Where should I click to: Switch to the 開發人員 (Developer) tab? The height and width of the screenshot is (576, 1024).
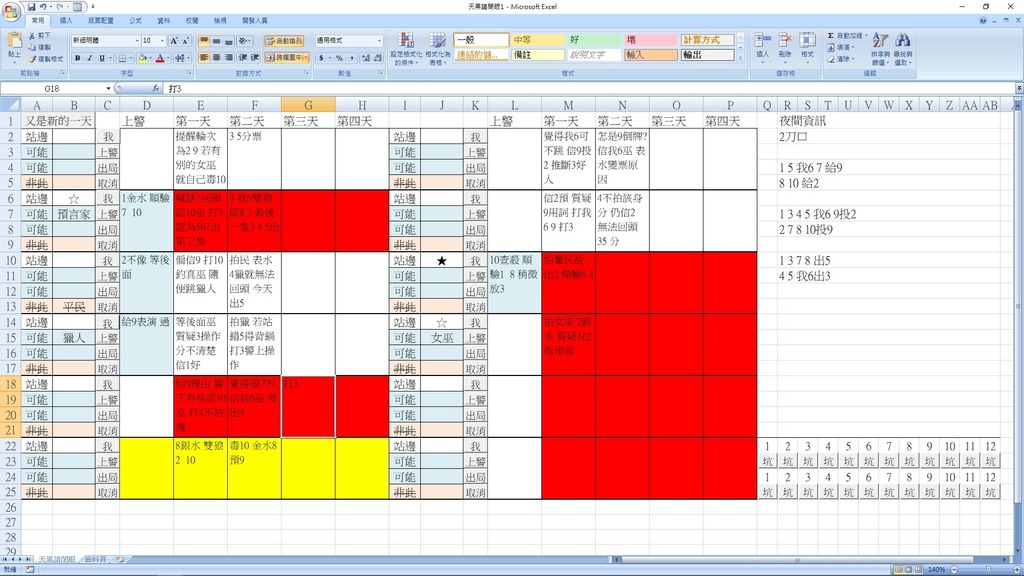(255, 21)
